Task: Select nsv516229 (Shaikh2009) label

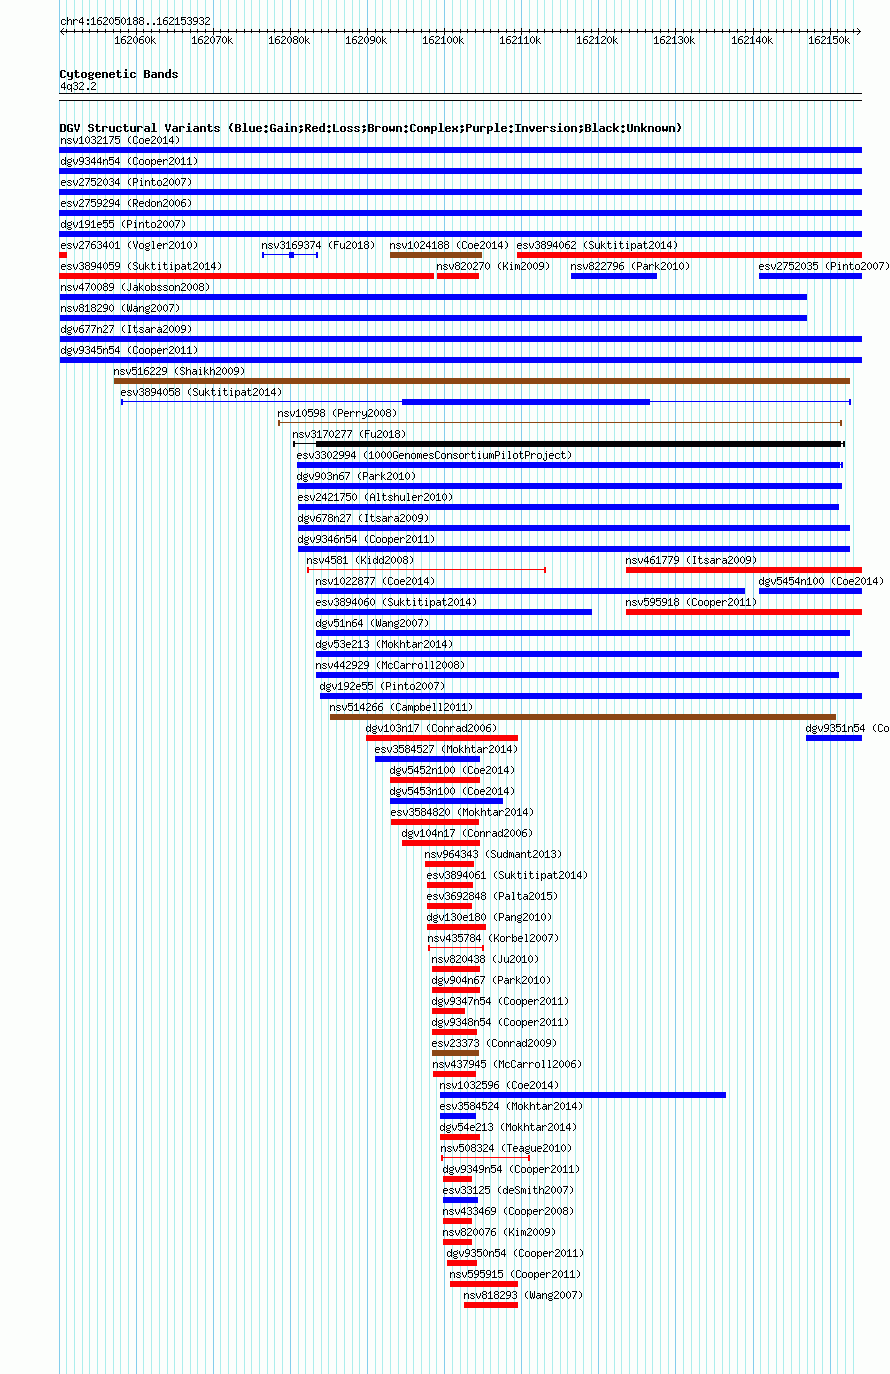Action: click(179, 371)
